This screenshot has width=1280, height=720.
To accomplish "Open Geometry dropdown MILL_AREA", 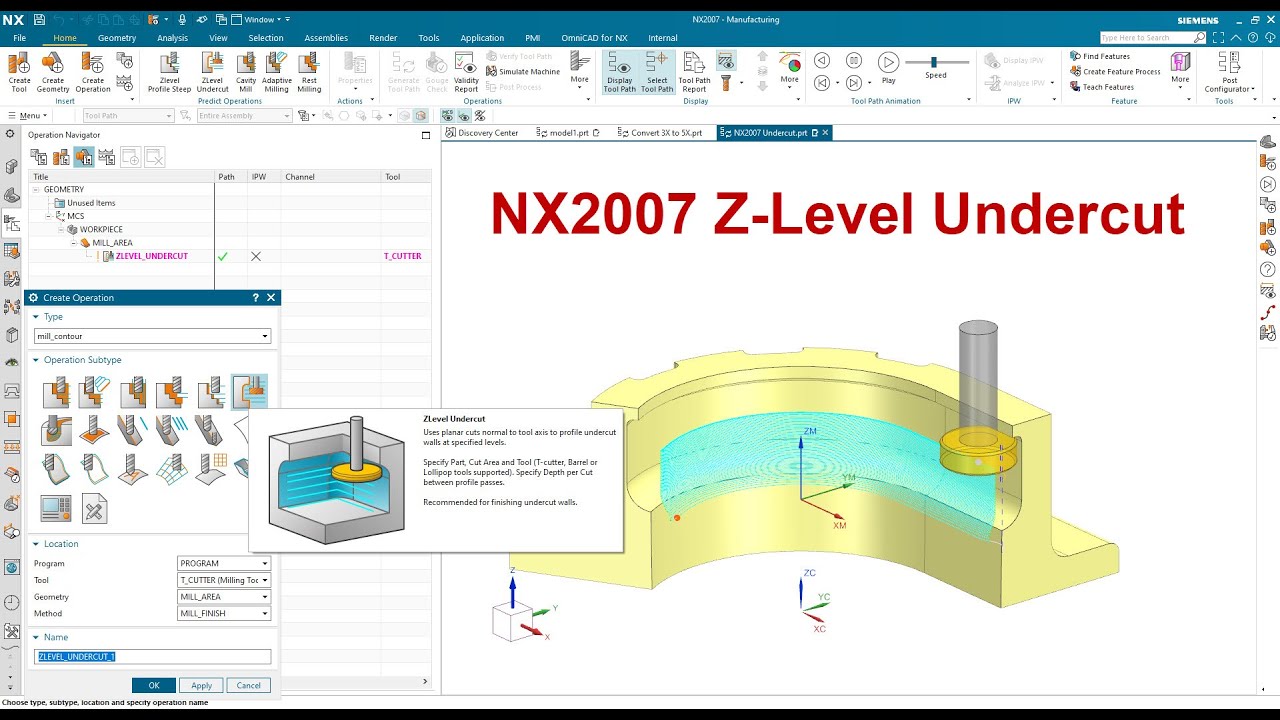I will [x=224, y=597].
